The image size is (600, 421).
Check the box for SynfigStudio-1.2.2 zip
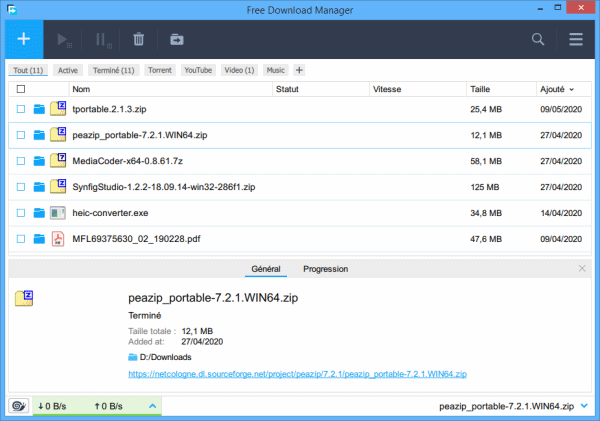coord(21,187)
